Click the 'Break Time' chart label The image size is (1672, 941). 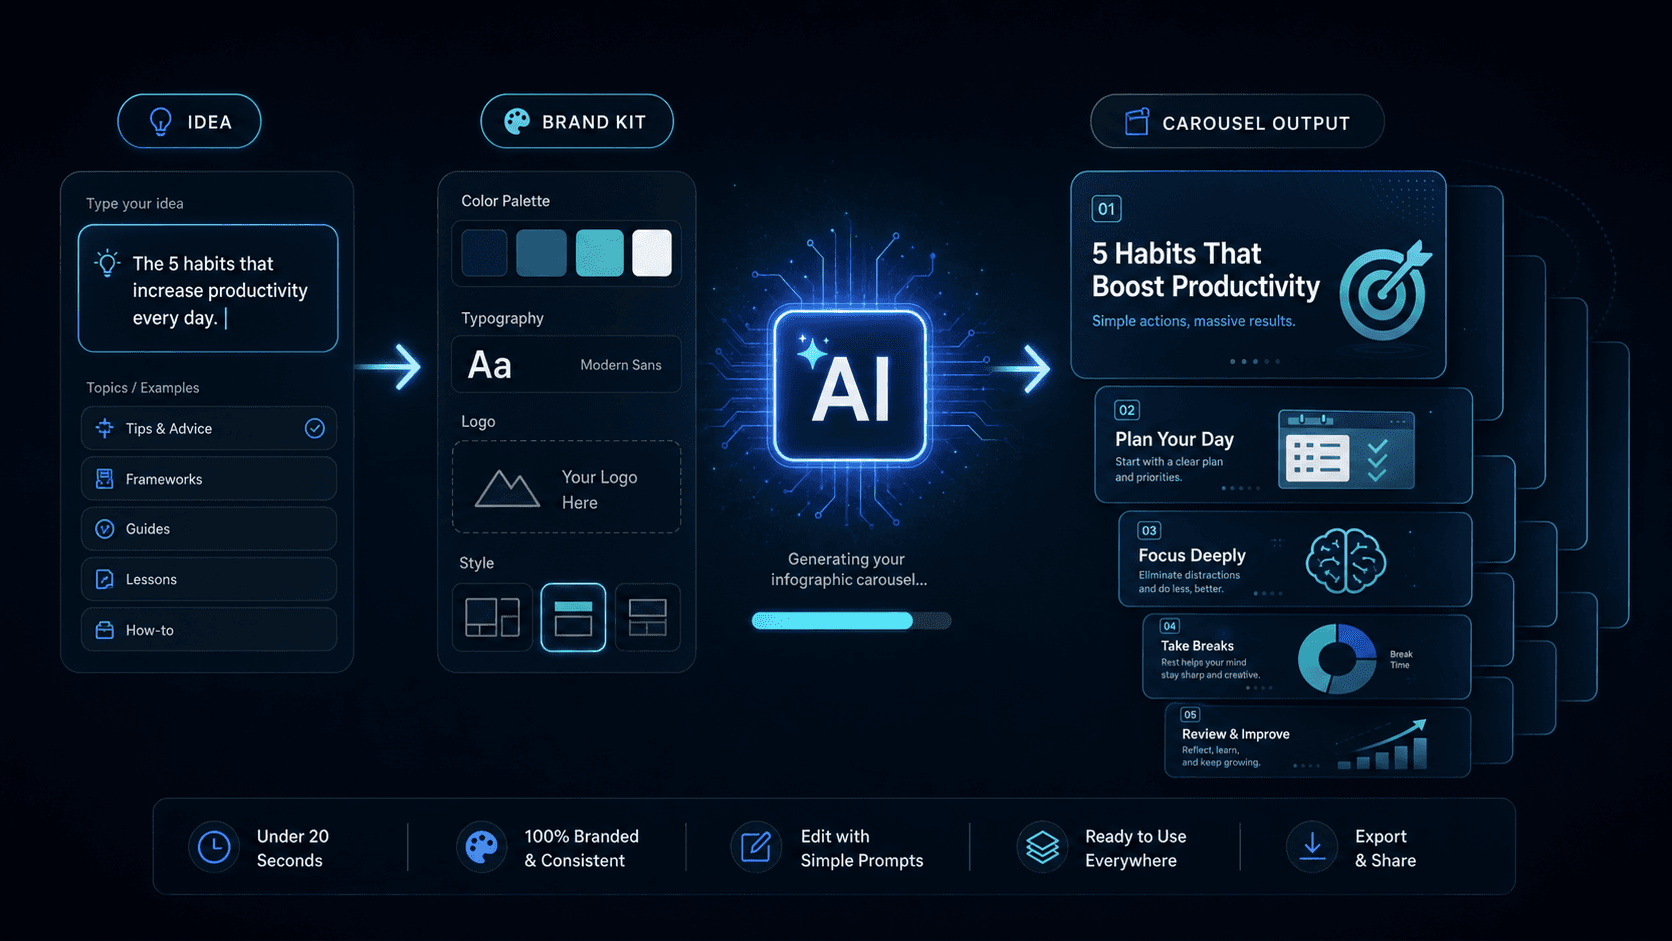coord(1401,660)
